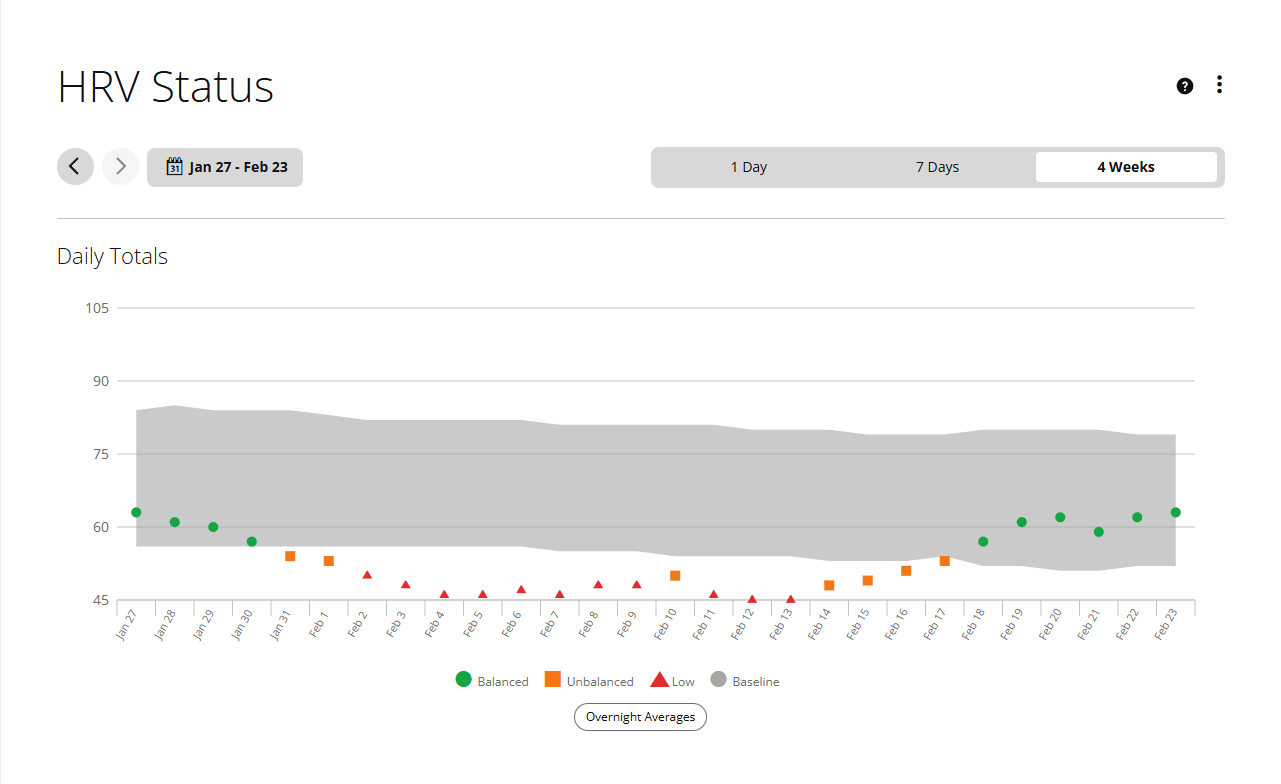Switch to the 7 Days view

[937, 167]
